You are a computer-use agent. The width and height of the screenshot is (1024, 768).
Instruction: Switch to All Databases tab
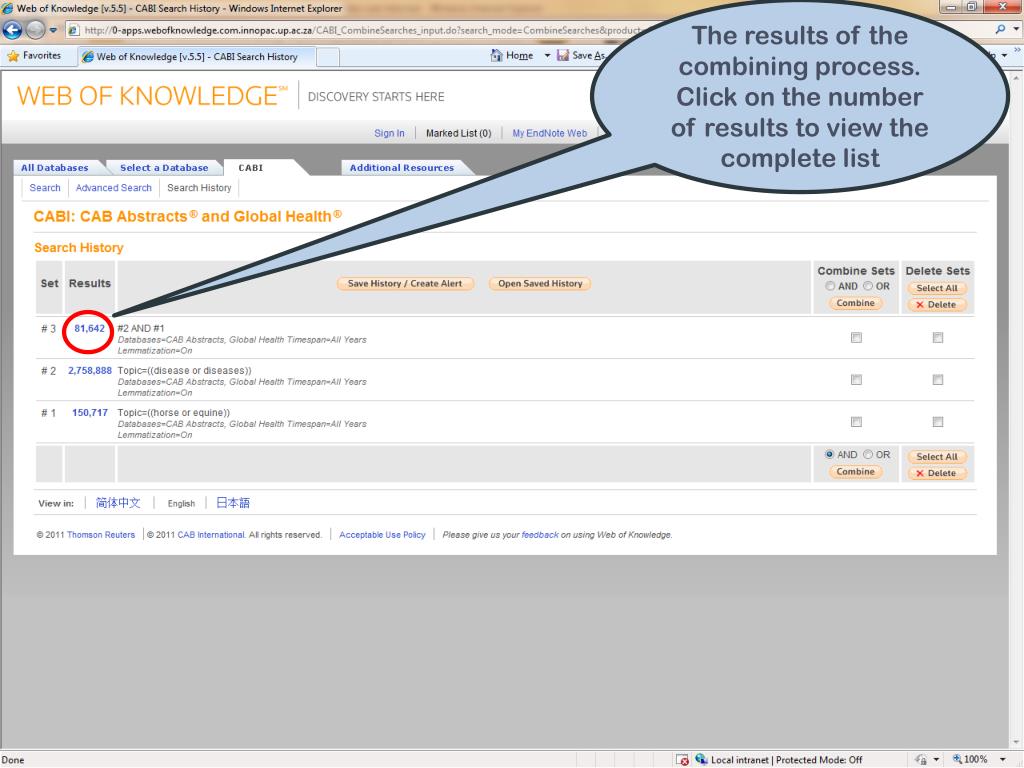55,168
